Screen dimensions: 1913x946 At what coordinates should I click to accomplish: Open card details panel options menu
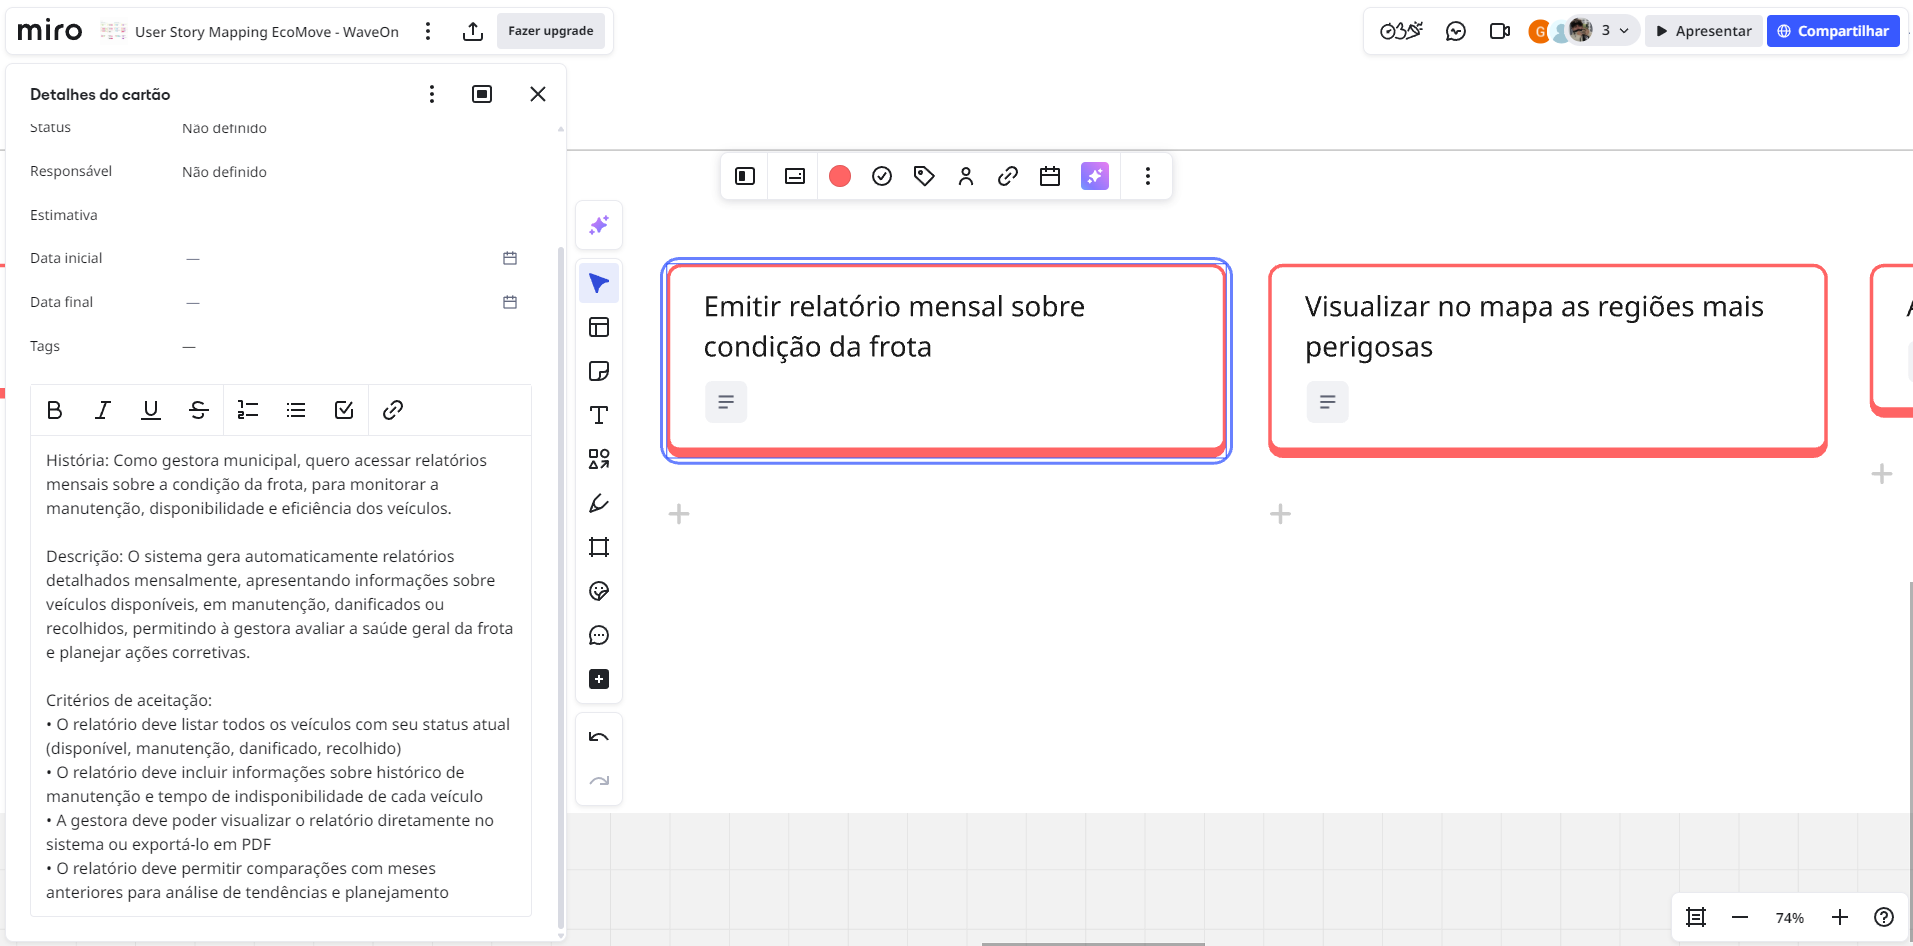[432, 94]
